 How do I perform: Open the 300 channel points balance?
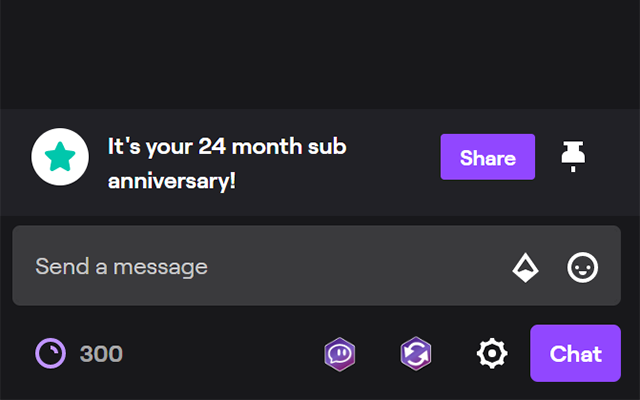[79, 353]
